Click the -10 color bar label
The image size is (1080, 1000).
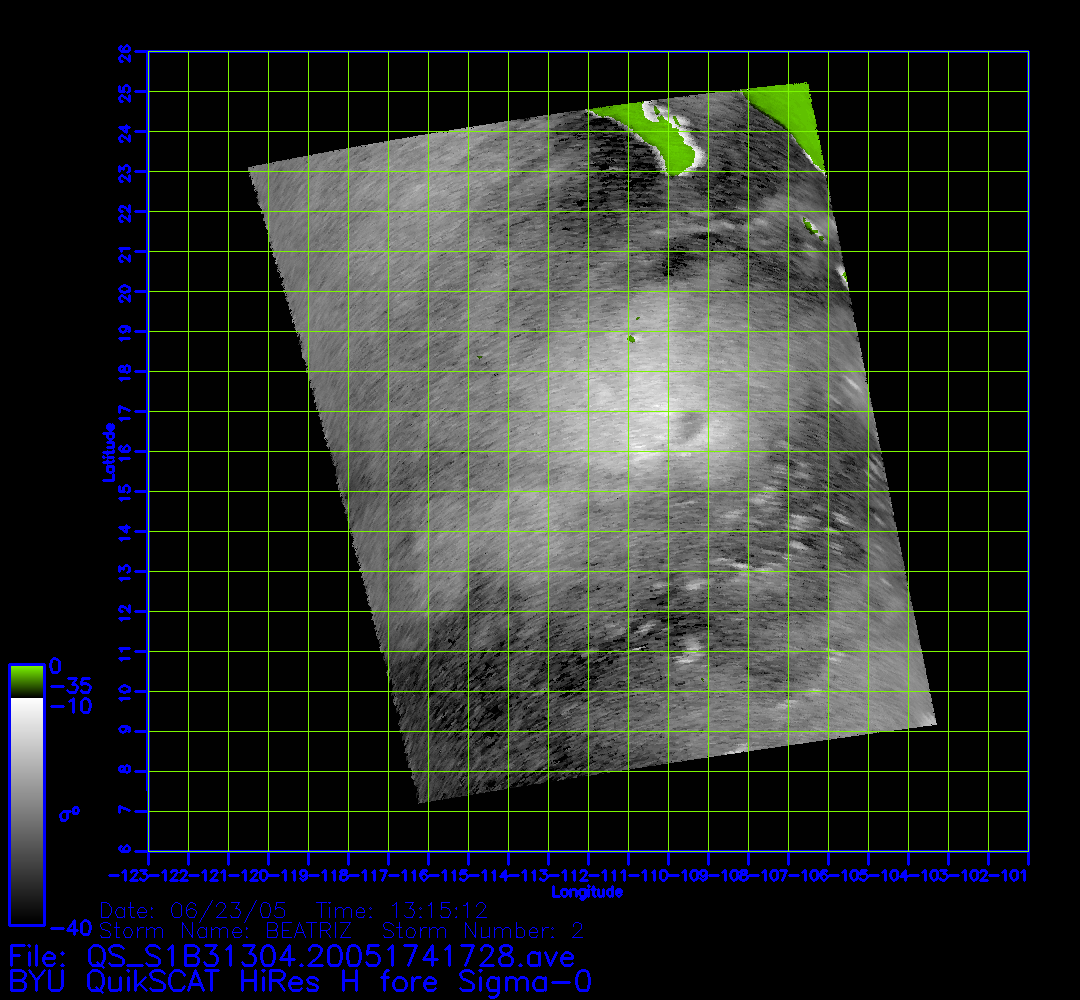coord(70,707)
